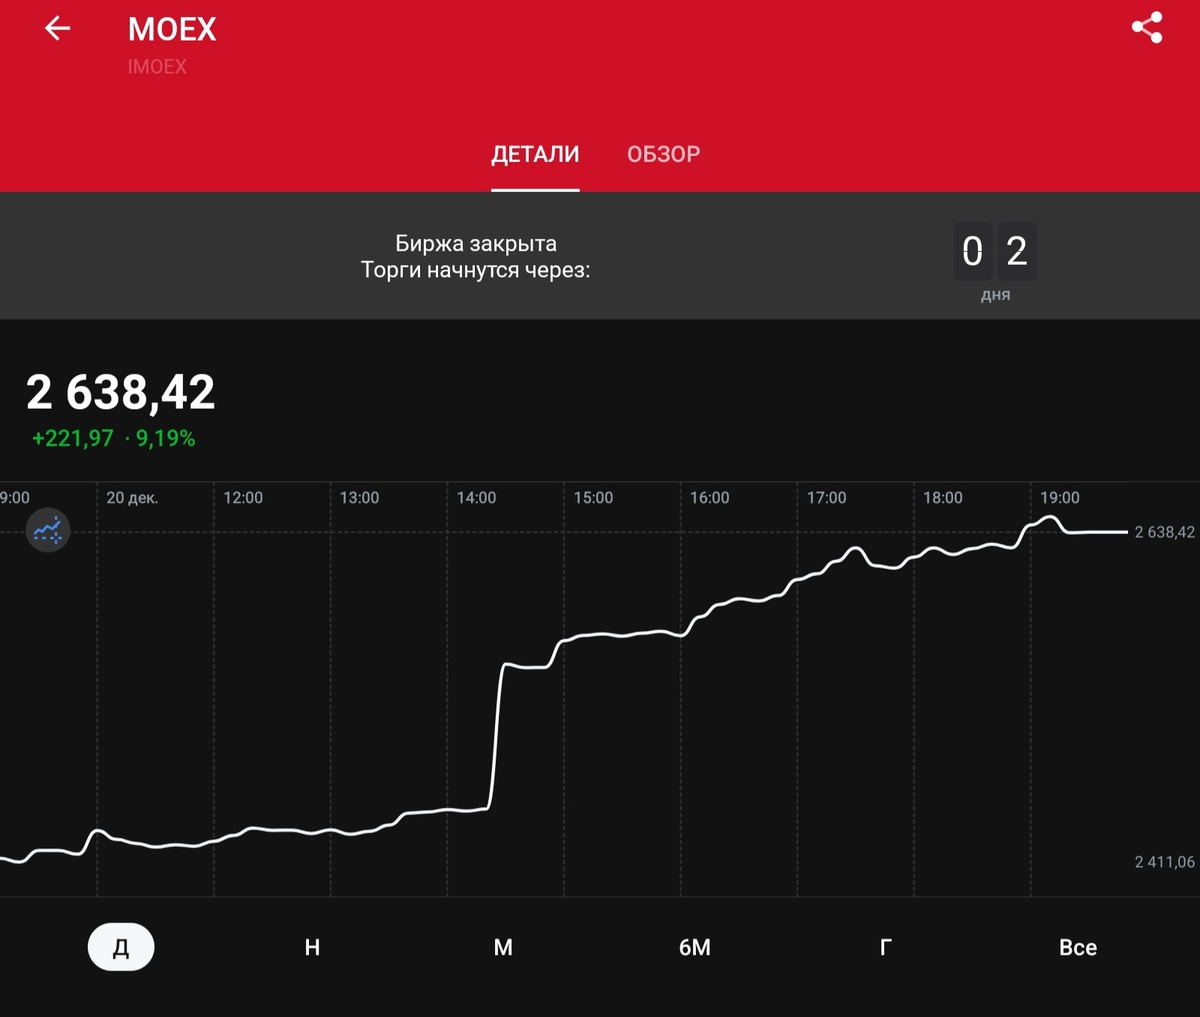Image resolution: width=1200 pixels, height=1017 pixels.
Task: Click the 14:00 time marker on the chart
Action: [477, 497]
